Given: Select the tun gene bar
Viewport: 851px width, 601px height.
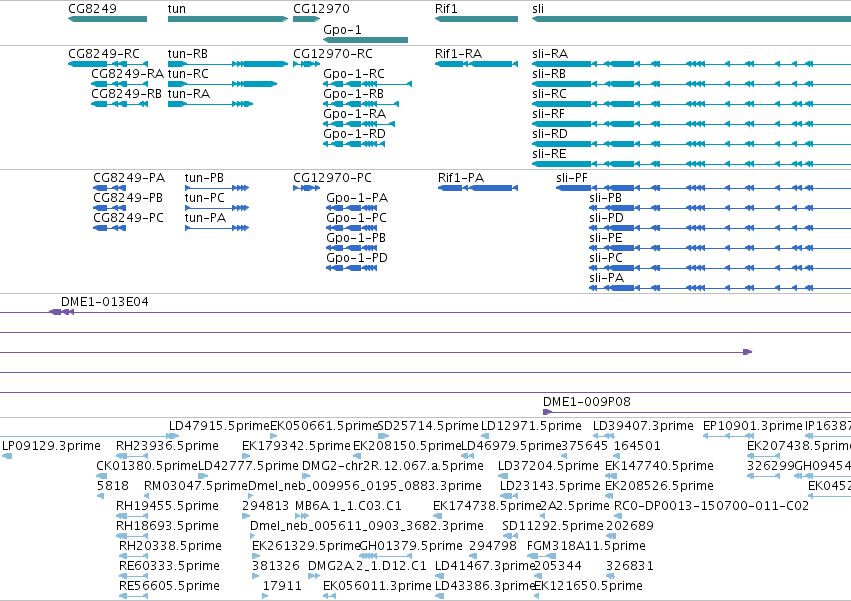Looking at the screenshot, I should click(x=228, y=19).
